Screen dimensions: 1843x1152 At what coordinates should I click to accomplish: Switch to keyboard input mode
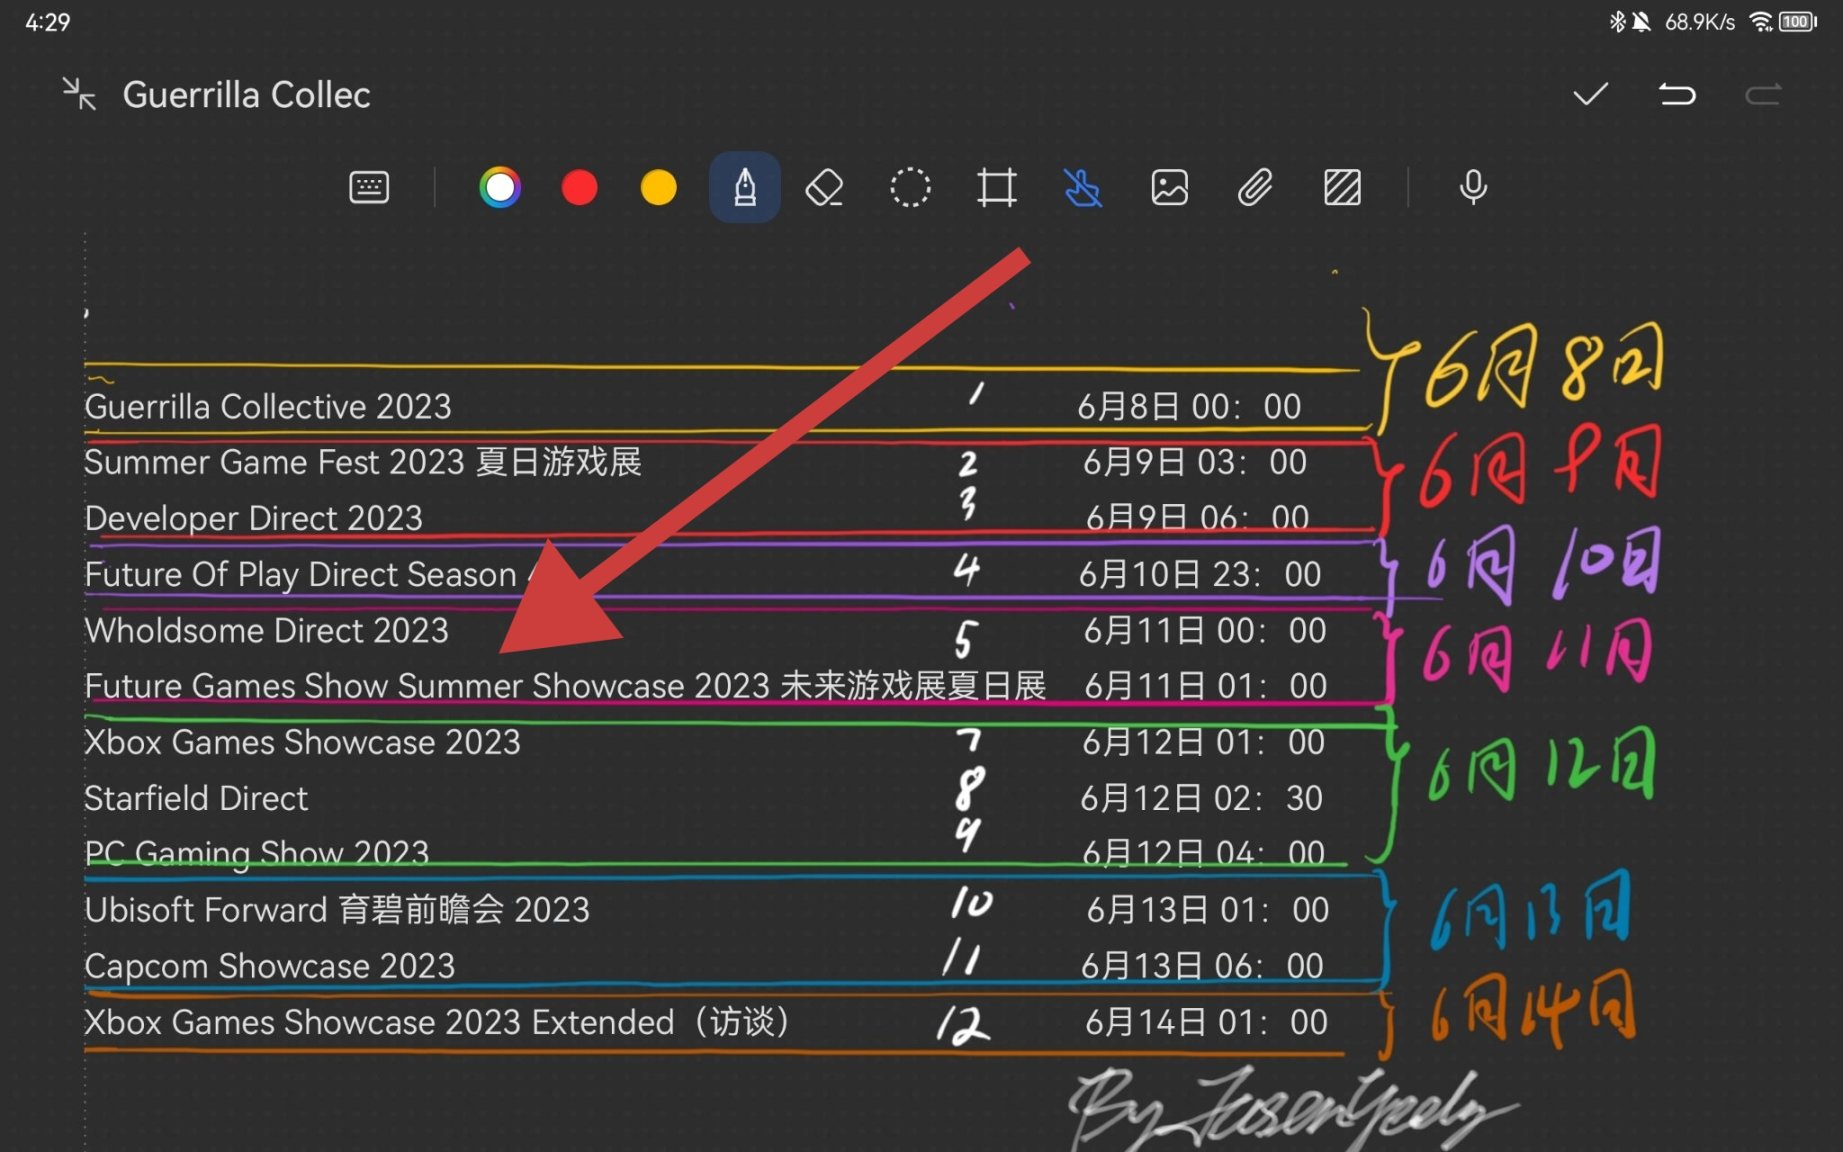(369, 187)
